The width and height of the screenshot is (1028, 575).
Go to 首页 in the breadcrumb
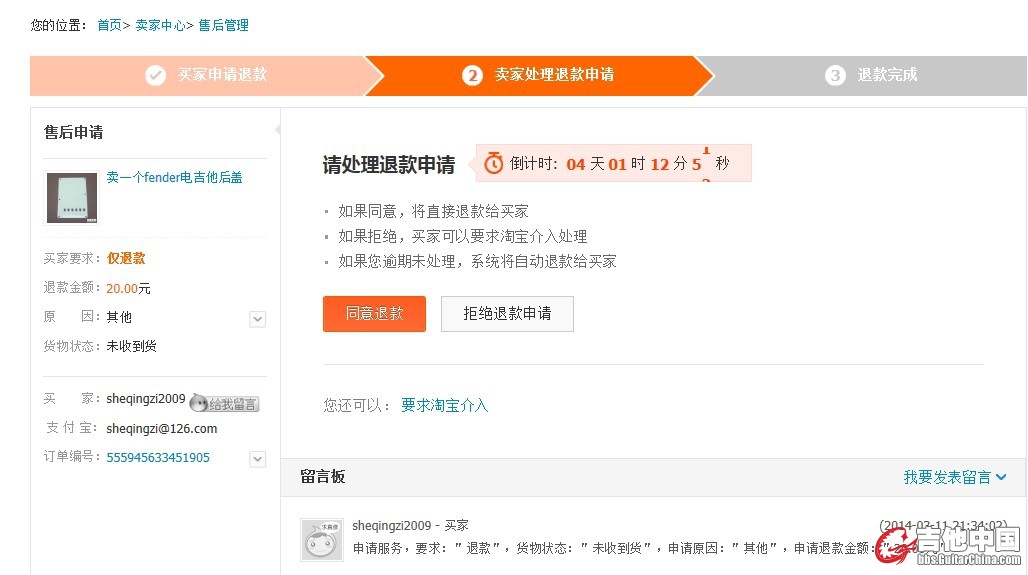coord(109,25)
